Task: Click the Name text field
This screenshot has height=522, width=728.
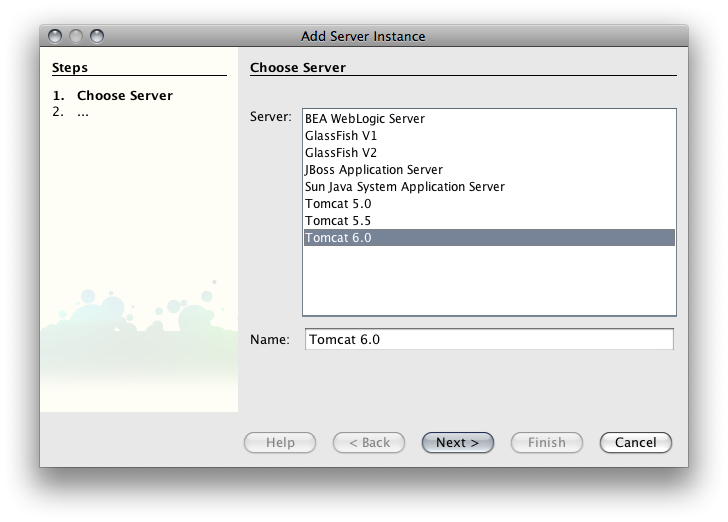Action: [x=489, y=339]
